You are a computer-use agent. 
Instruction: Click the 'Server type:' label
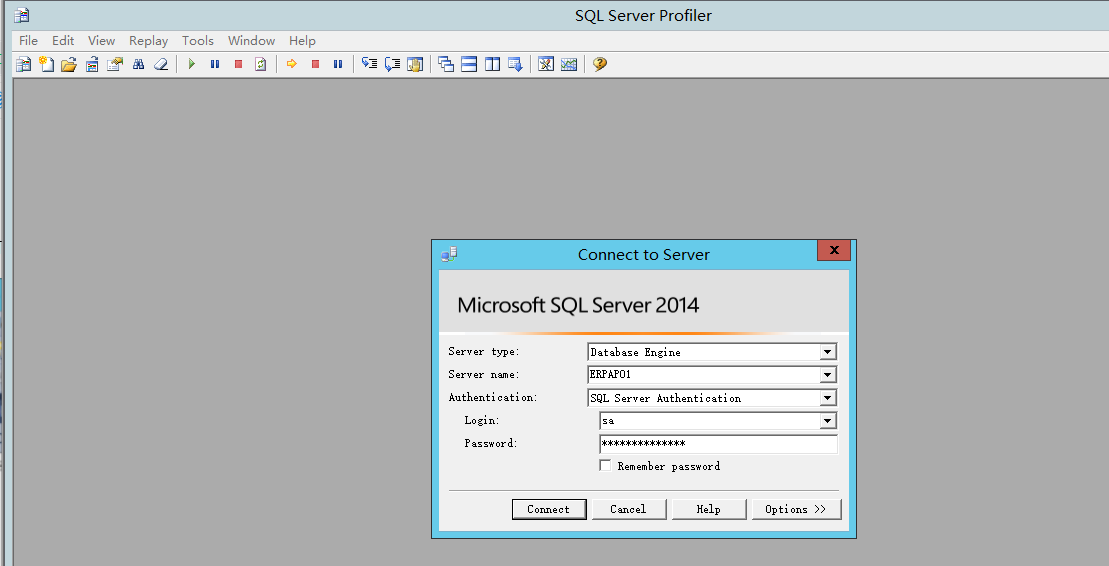click(484, 352)
